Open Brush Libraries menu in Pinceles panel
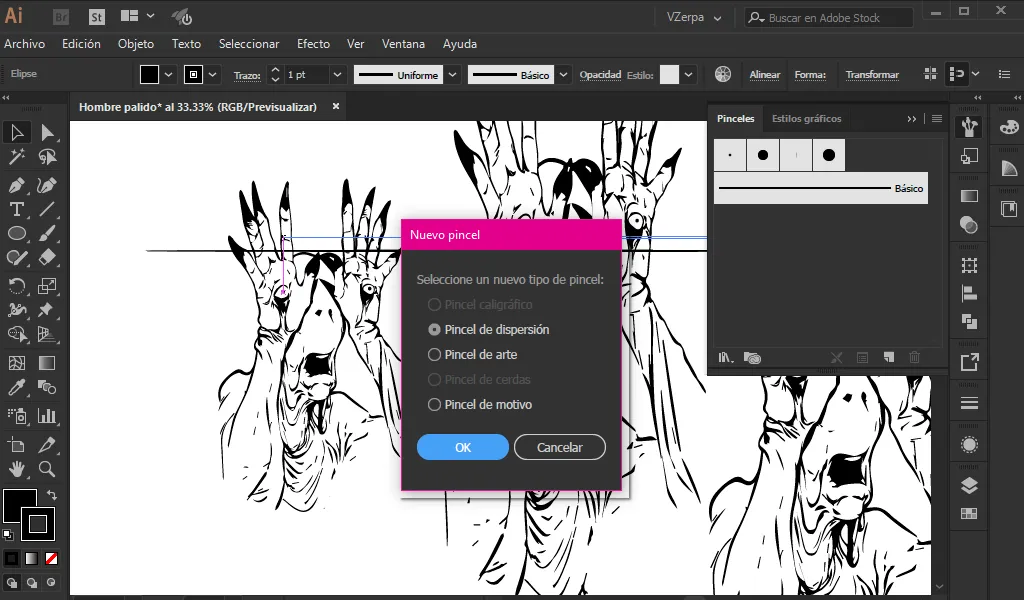1024x600 pixels. click(726, 357)
